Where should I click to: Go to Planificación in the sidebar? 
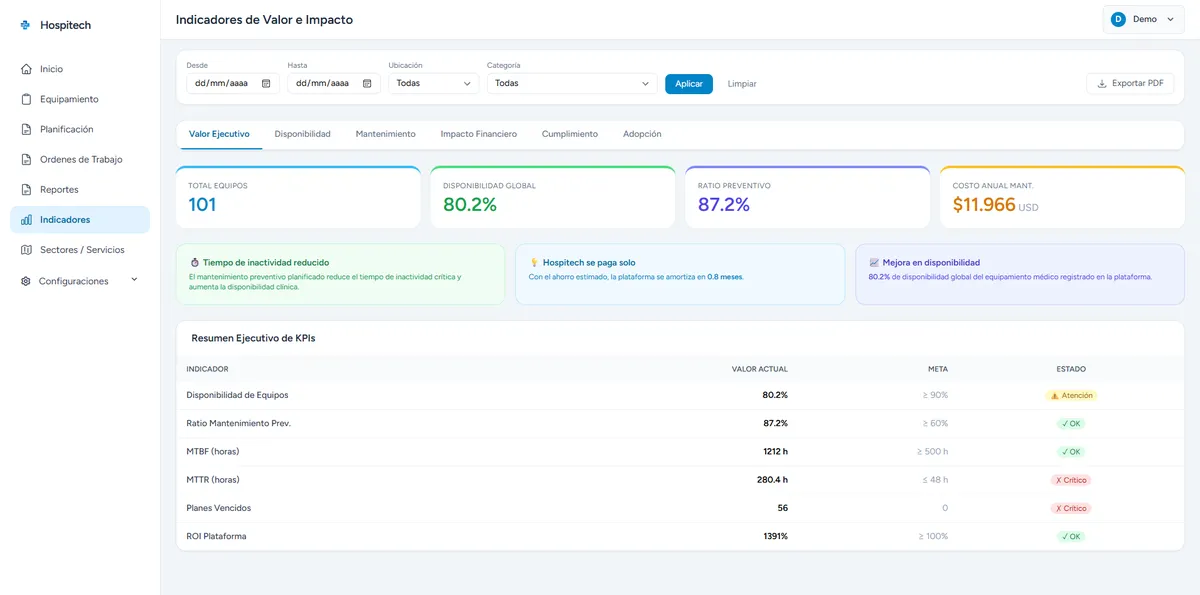coord(80,129)
